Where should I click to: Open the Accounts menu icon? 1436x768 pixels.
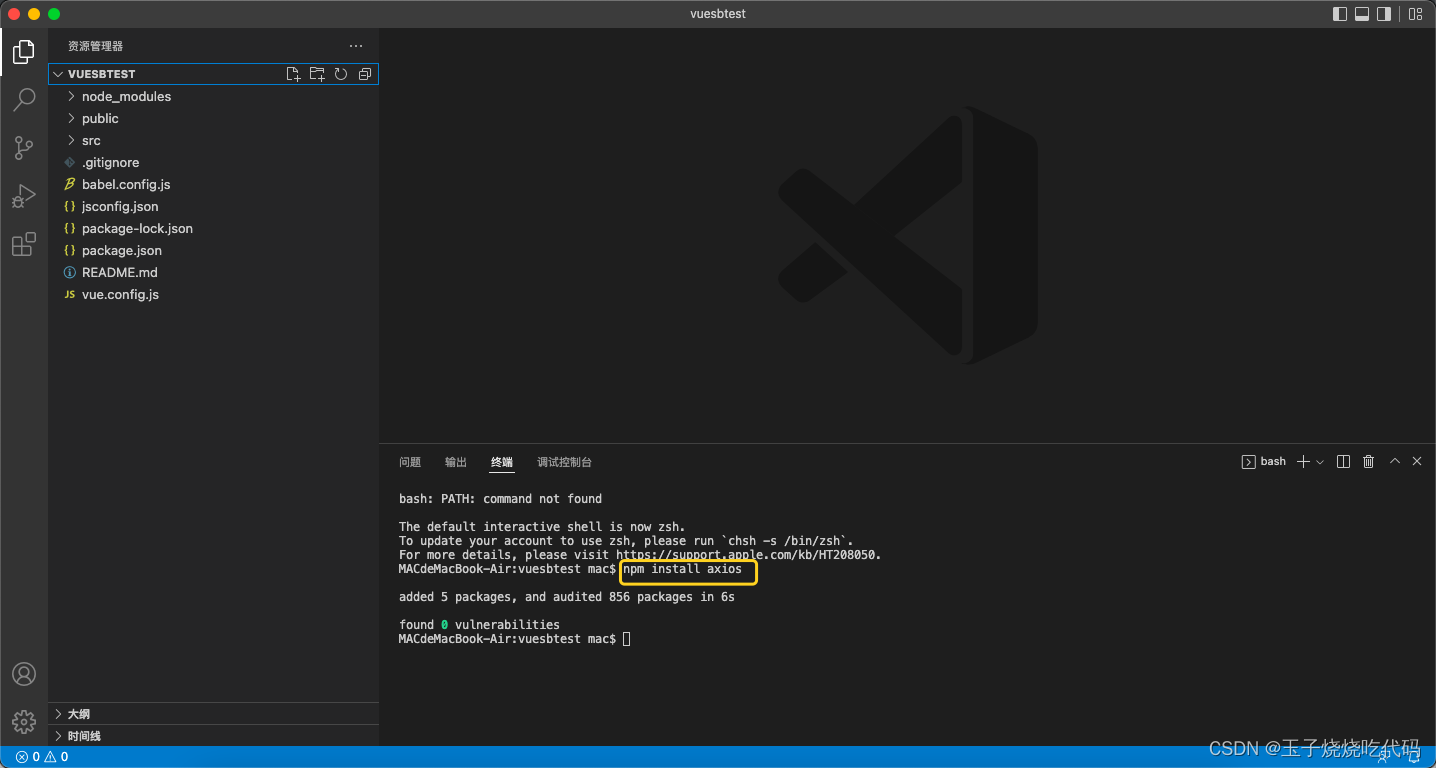click(x=24, y=674)
